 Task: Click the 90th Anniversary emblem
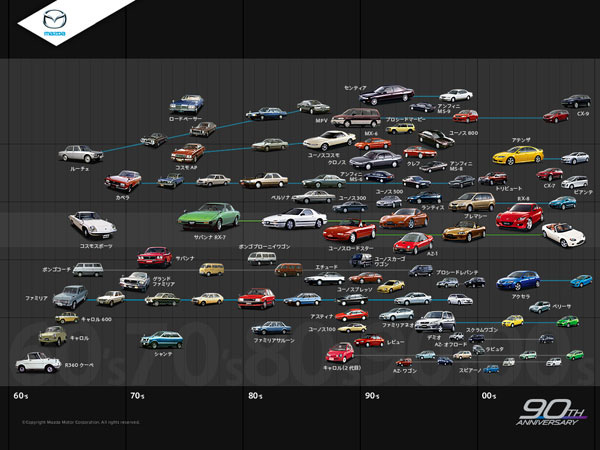pos(551,412)
